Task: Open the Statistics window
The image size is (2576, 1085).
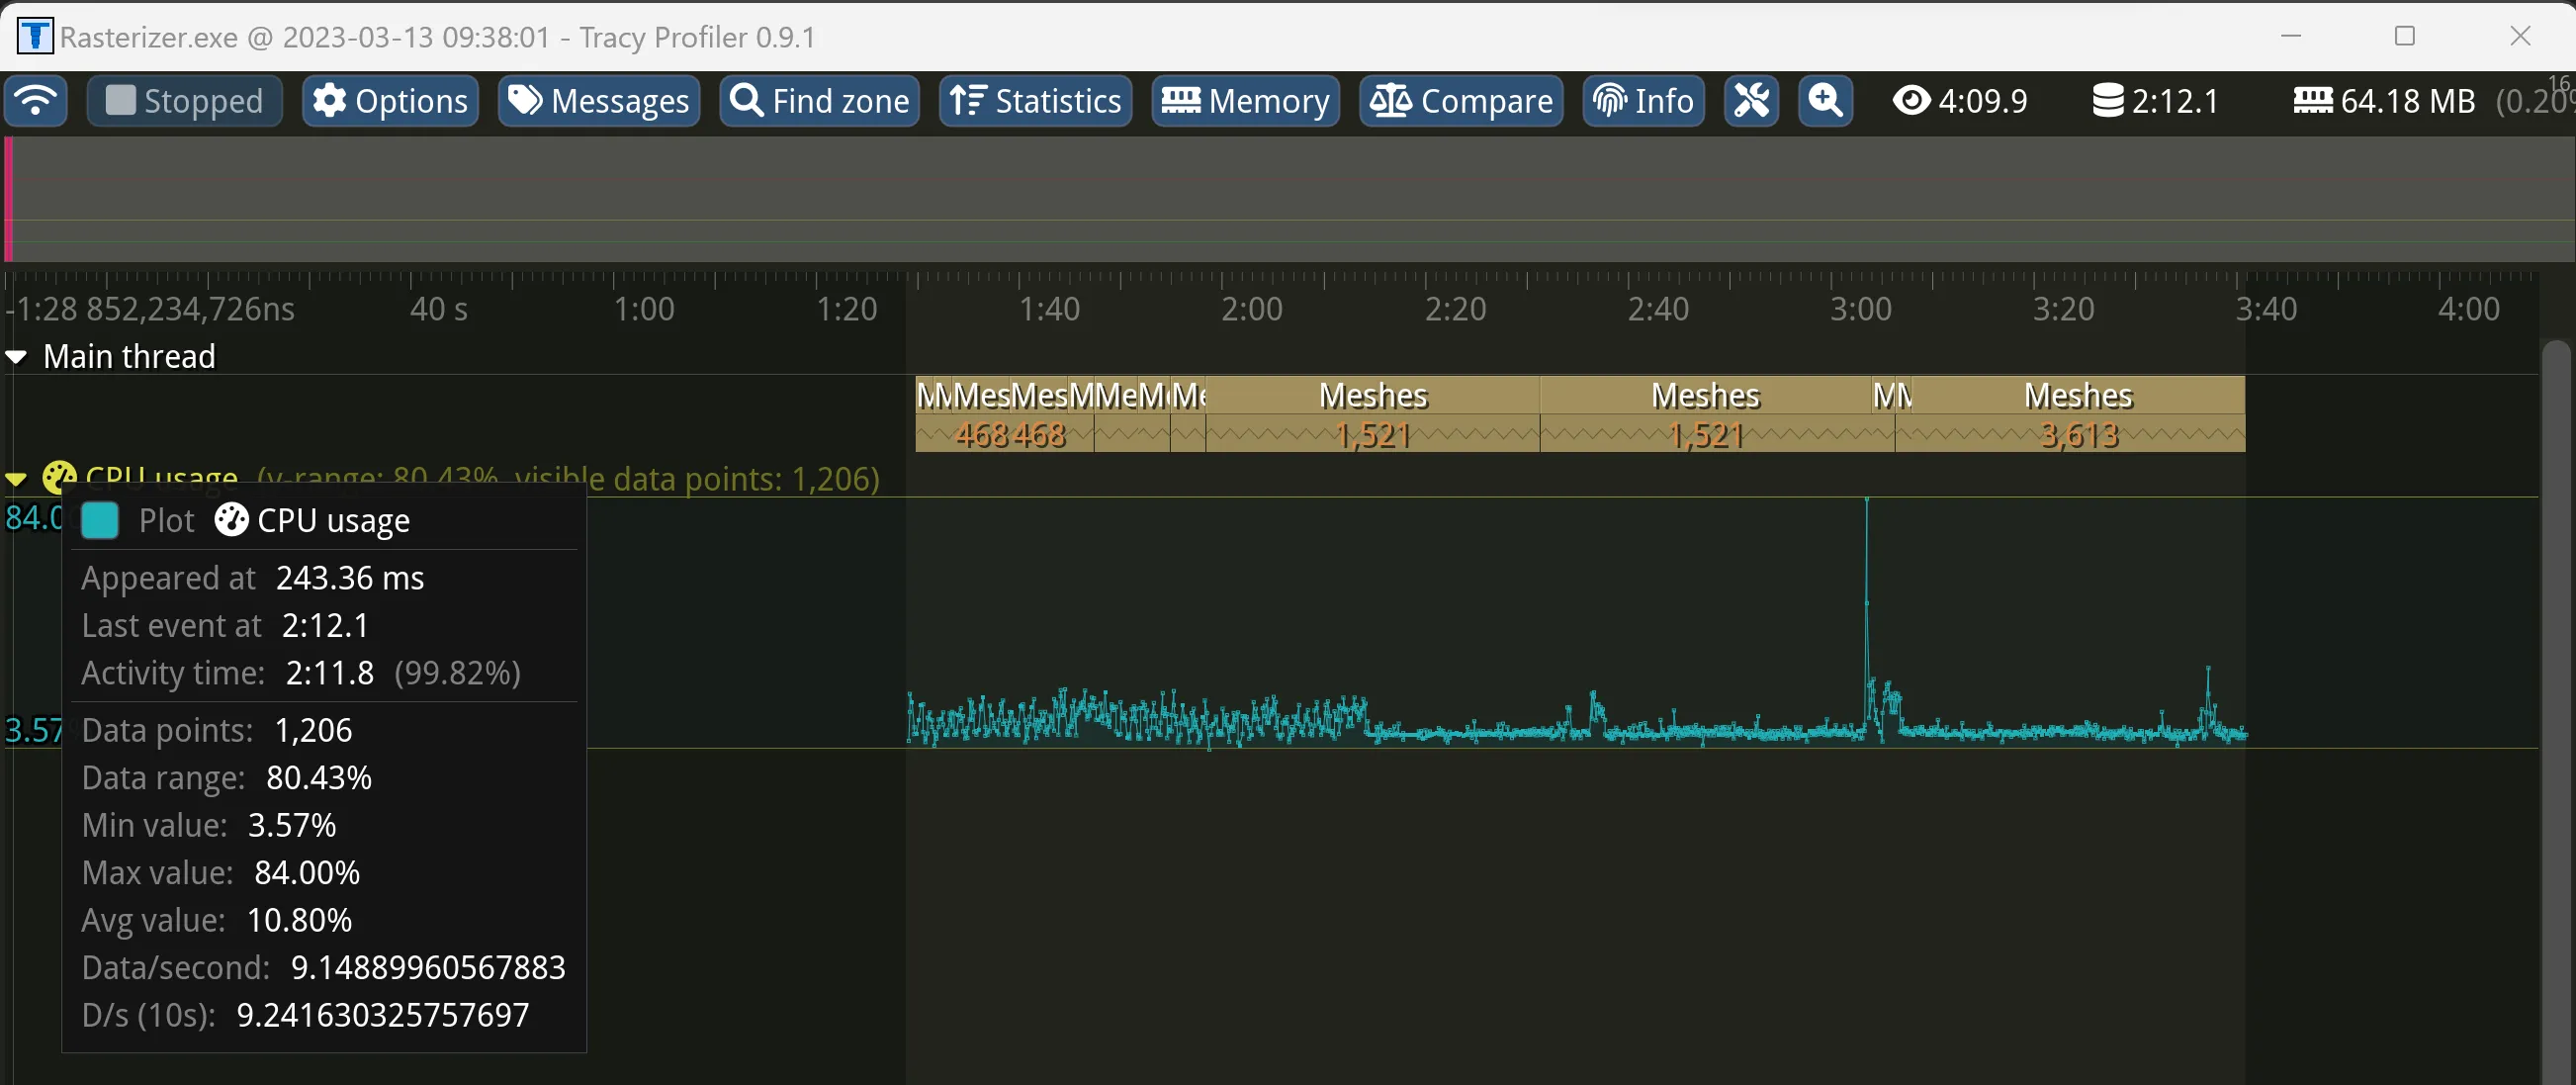Action: pyautogui.click(x=1035, y=100)
